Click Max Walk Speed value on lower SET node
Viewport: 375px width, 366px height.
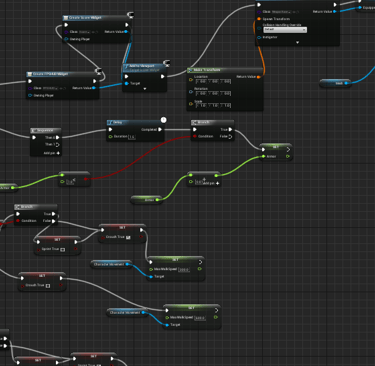click(x=200, y=318)
